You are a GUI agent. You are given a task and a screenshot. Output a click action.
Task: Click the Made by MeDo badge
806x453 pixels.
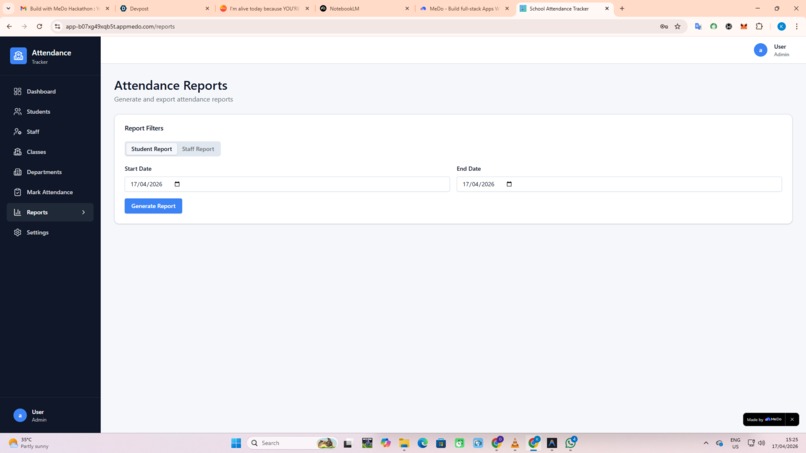point(764,420)
